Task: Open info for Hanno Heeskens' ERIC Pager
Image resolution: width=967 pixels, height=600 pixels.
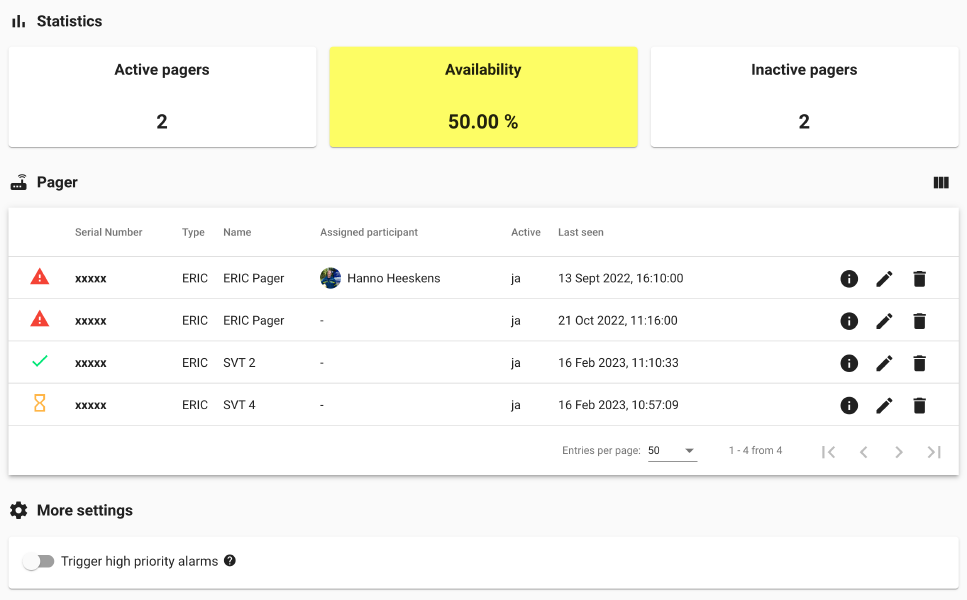Action: [x=849, y=279]
